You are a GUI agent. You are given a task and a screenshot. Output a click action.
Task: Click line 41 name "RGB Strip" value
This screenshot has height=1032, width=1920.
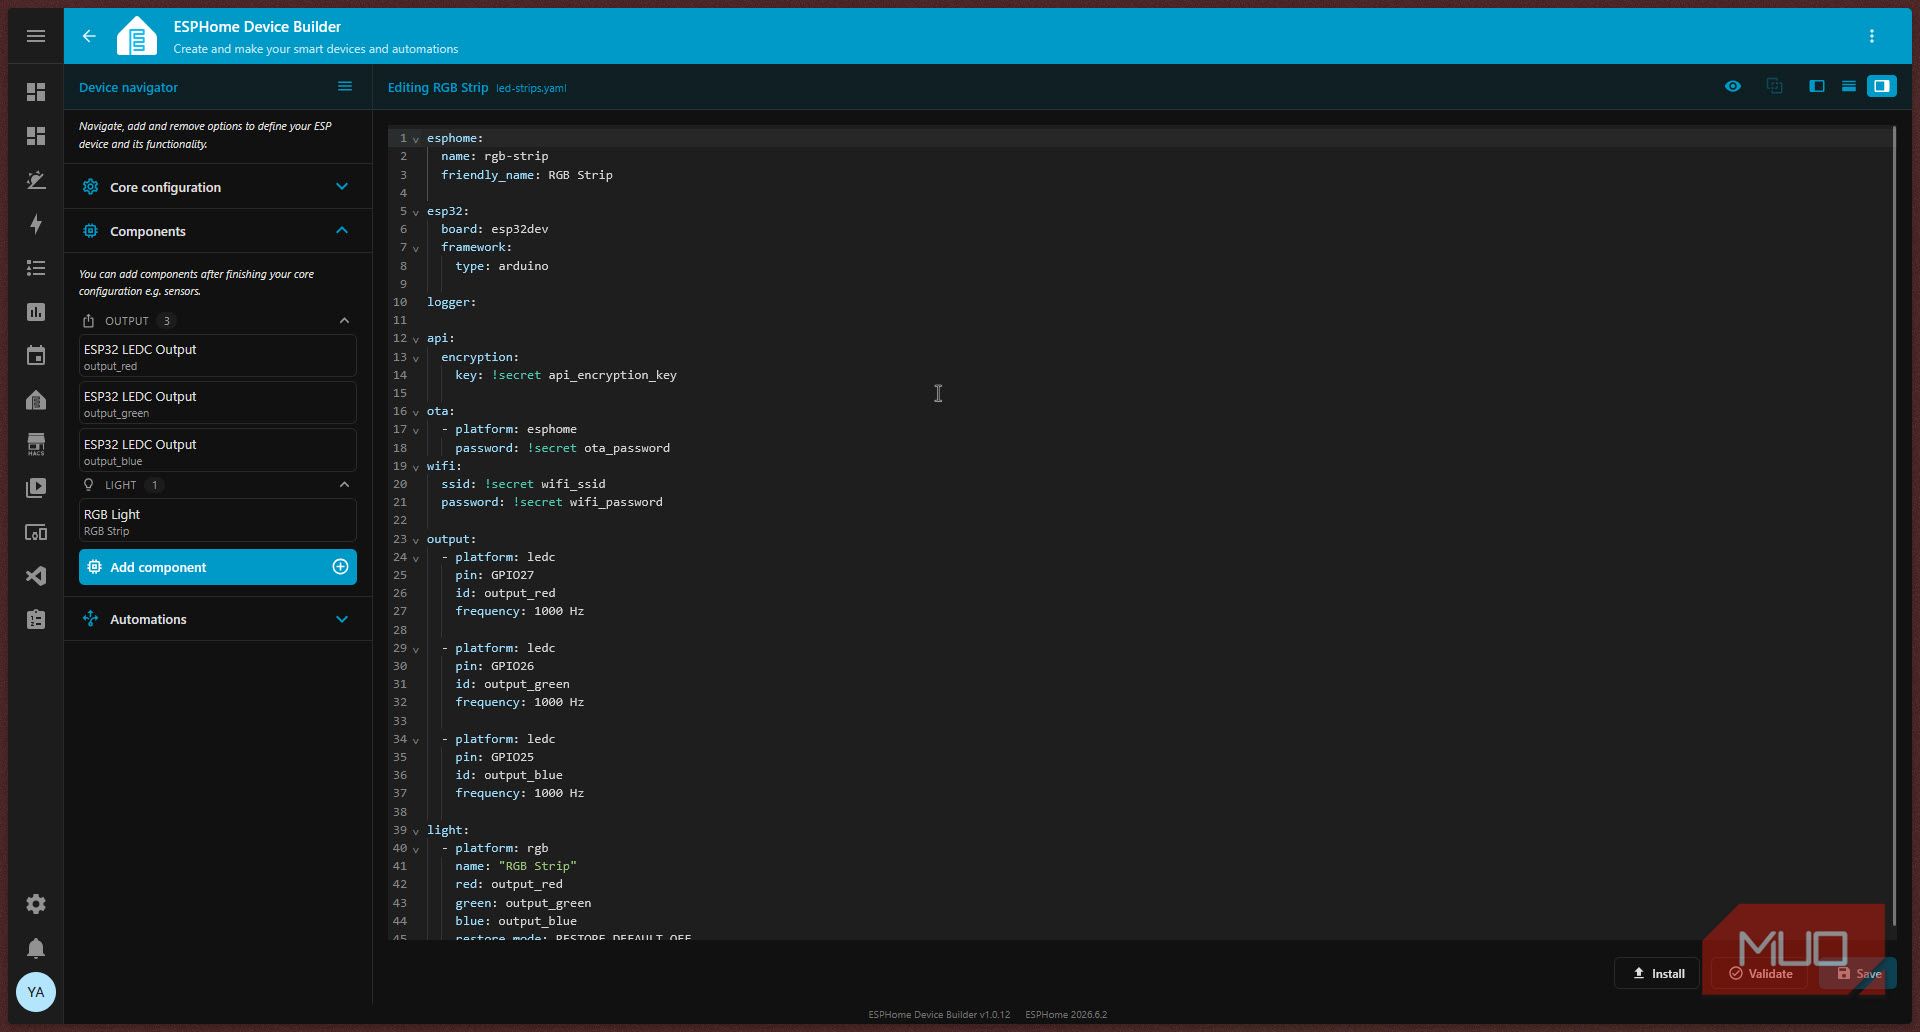coord(537,866)
